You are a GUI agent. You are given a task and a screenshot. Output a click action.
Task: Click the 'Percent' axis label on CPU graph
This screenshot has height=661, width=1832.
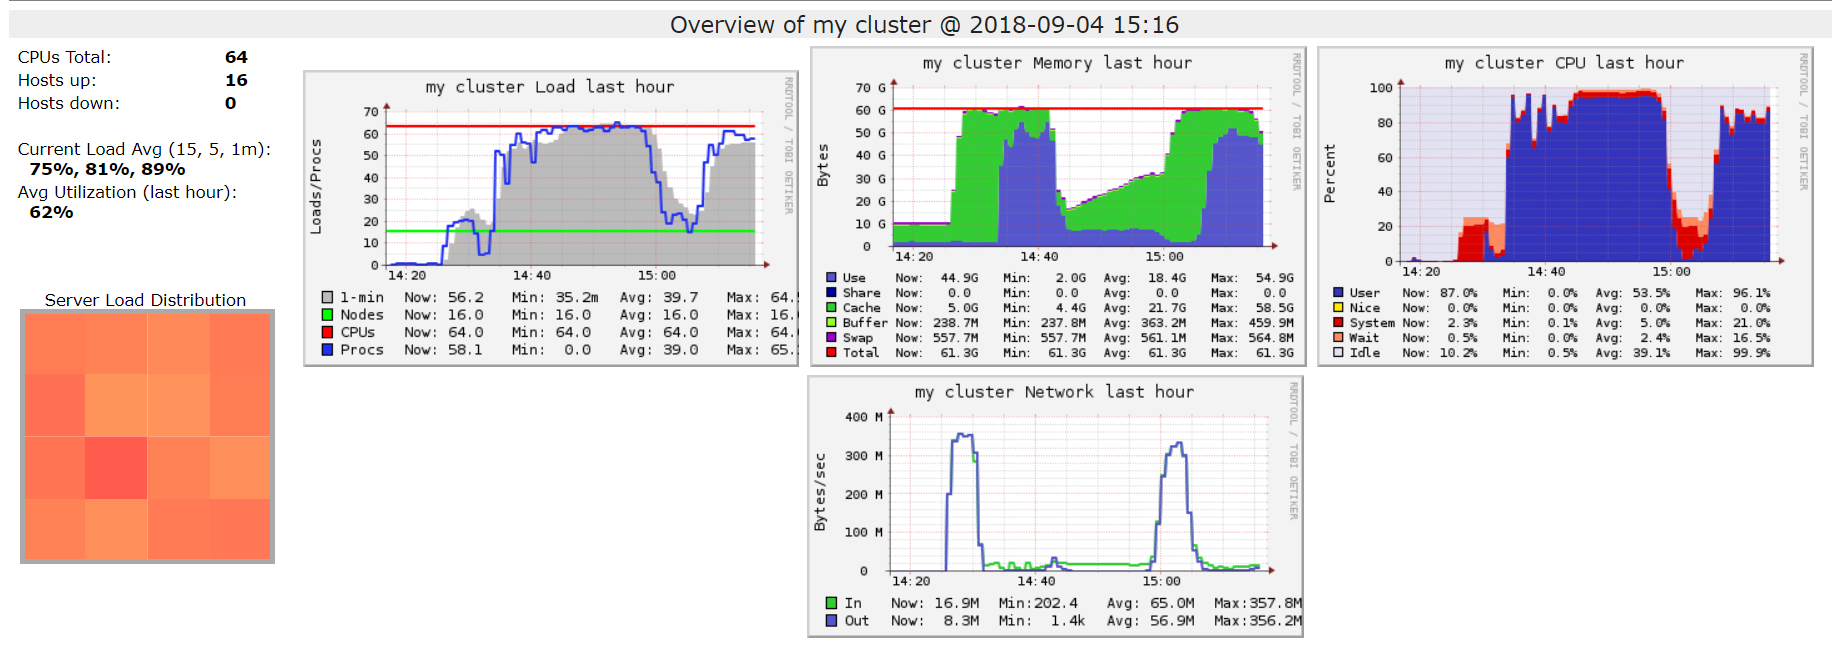click(1330, 174)
